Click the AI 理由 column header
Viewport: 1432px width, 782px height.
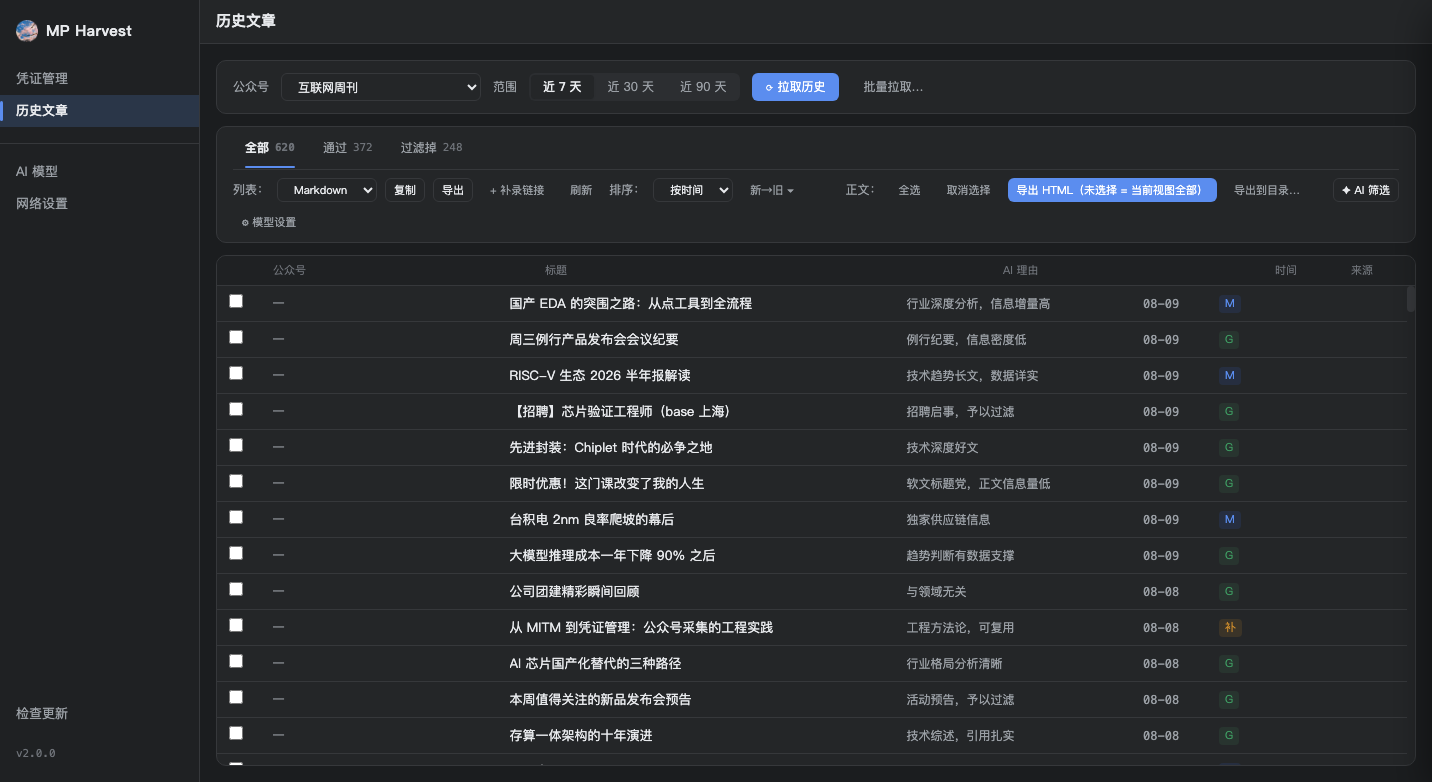coord(1021,271)
